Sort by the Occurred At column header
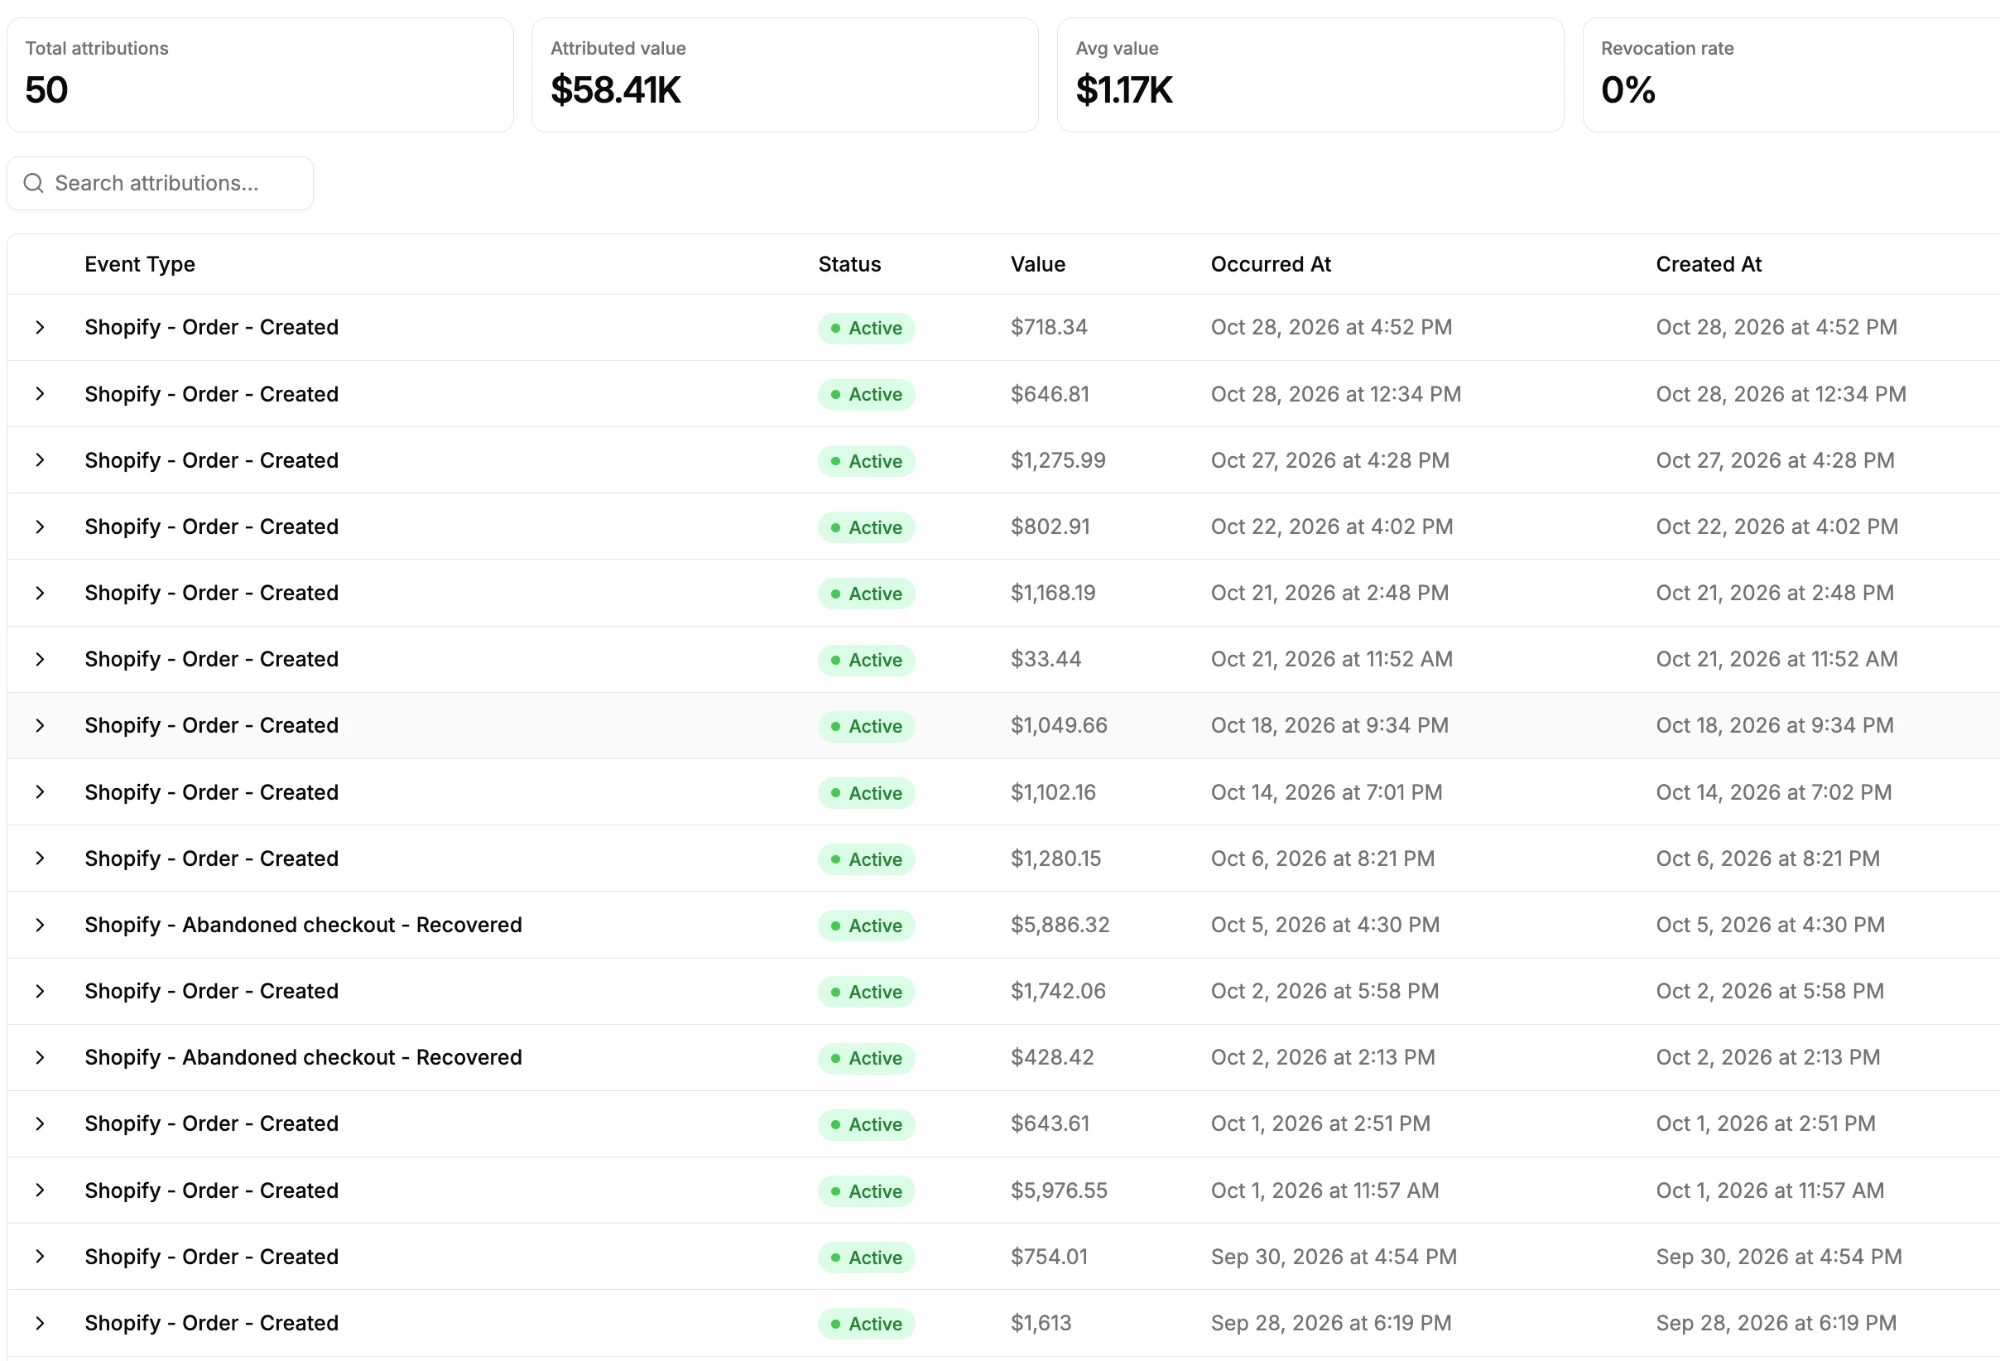The width and height of the screenshot is (2000, 1361). (1271, 264)
